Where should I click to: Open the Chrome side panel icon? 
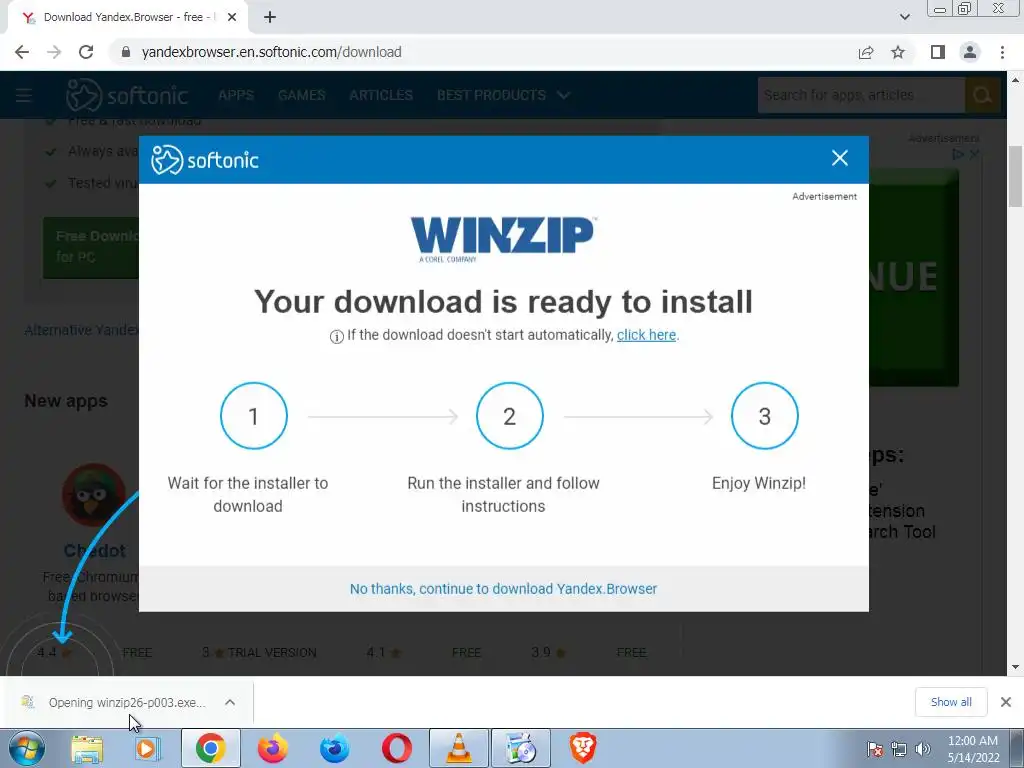[x=938, y=52]
